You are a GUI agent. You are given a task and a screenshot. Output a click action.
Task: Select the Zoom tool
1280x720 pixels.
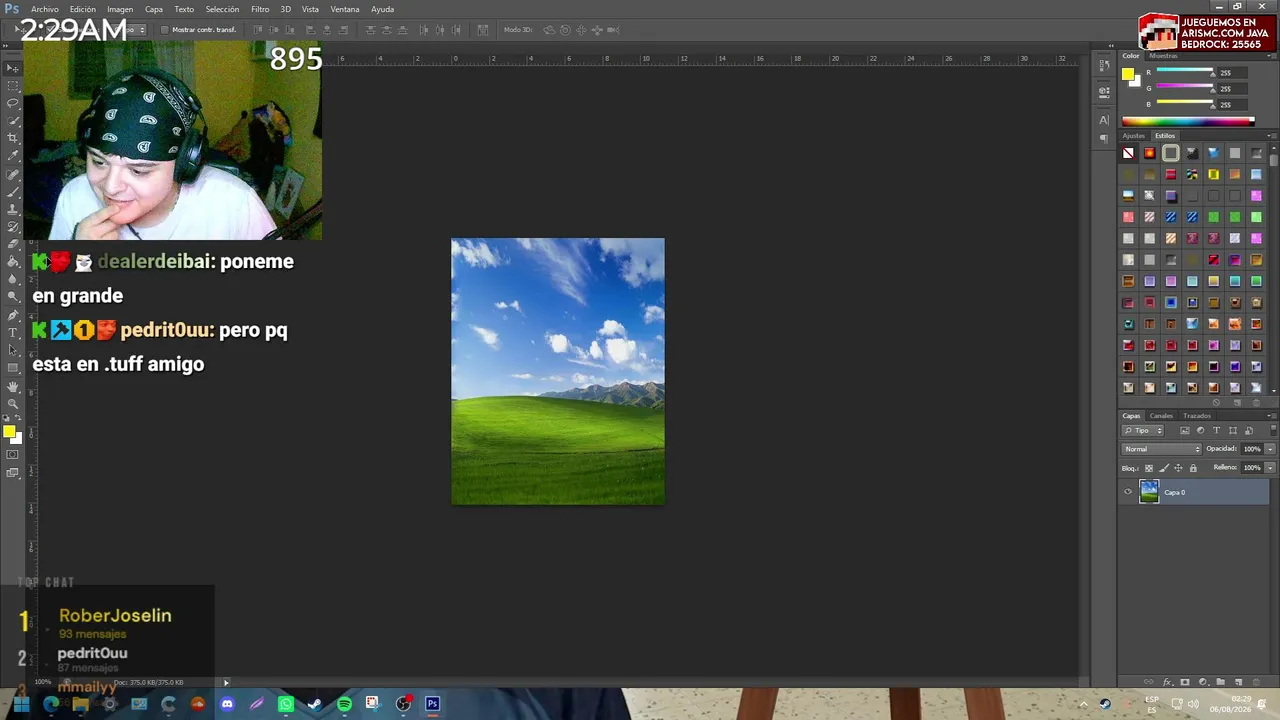point(13,403)
